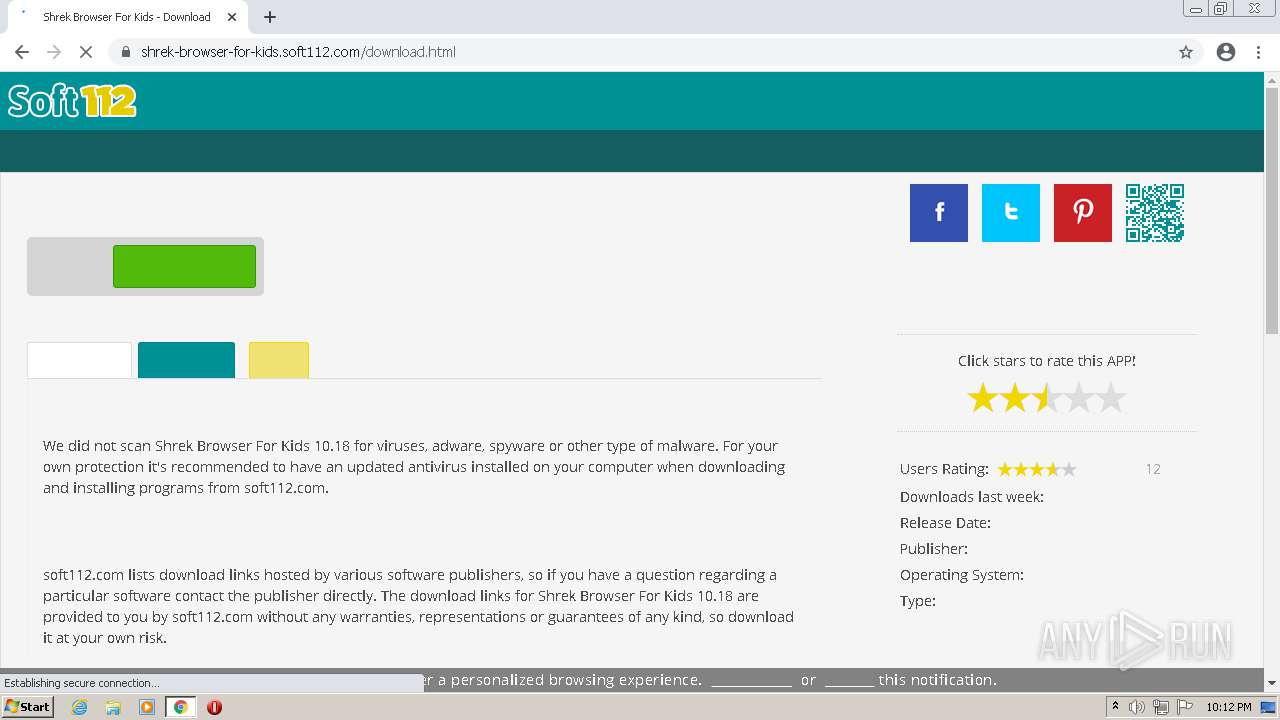The height and width of the screenshot is (720, 1280).
Task: Share page on Pinterest icon
Action: [1083, 213]
